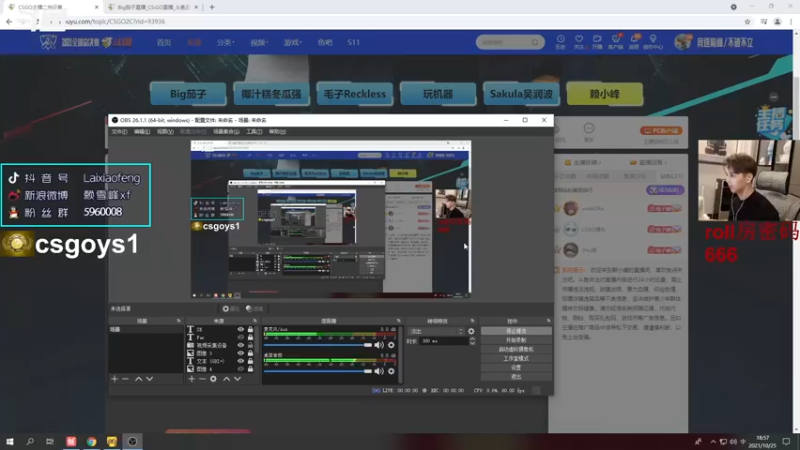Image resolution: width=800 pixels, height=450 pixels.
Task: Open Windows Start menu
Action: click(9, 441)
